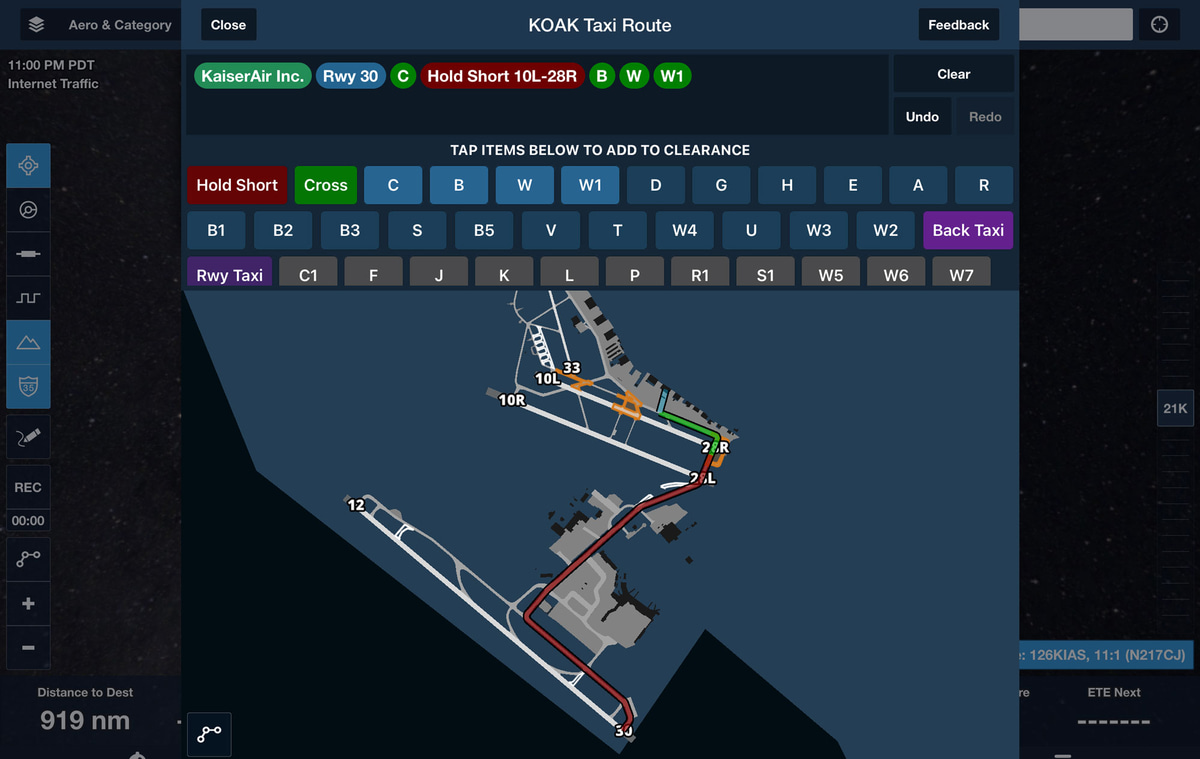1200x759 pixels.
Task: Open the map settings gear icon
Action: (x=27, y=166)
